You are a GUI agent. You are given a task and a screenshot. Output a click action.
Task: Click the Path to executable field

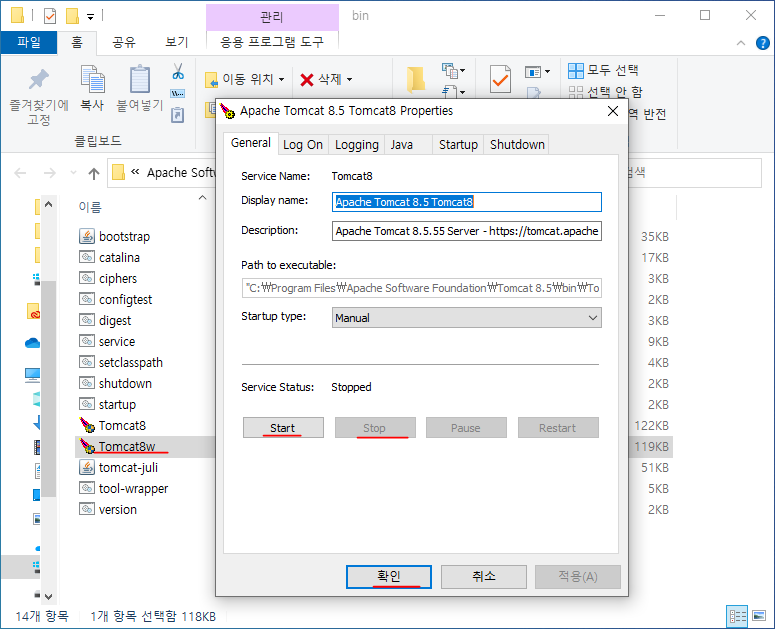pyautogui.click(x=422, y=288)
